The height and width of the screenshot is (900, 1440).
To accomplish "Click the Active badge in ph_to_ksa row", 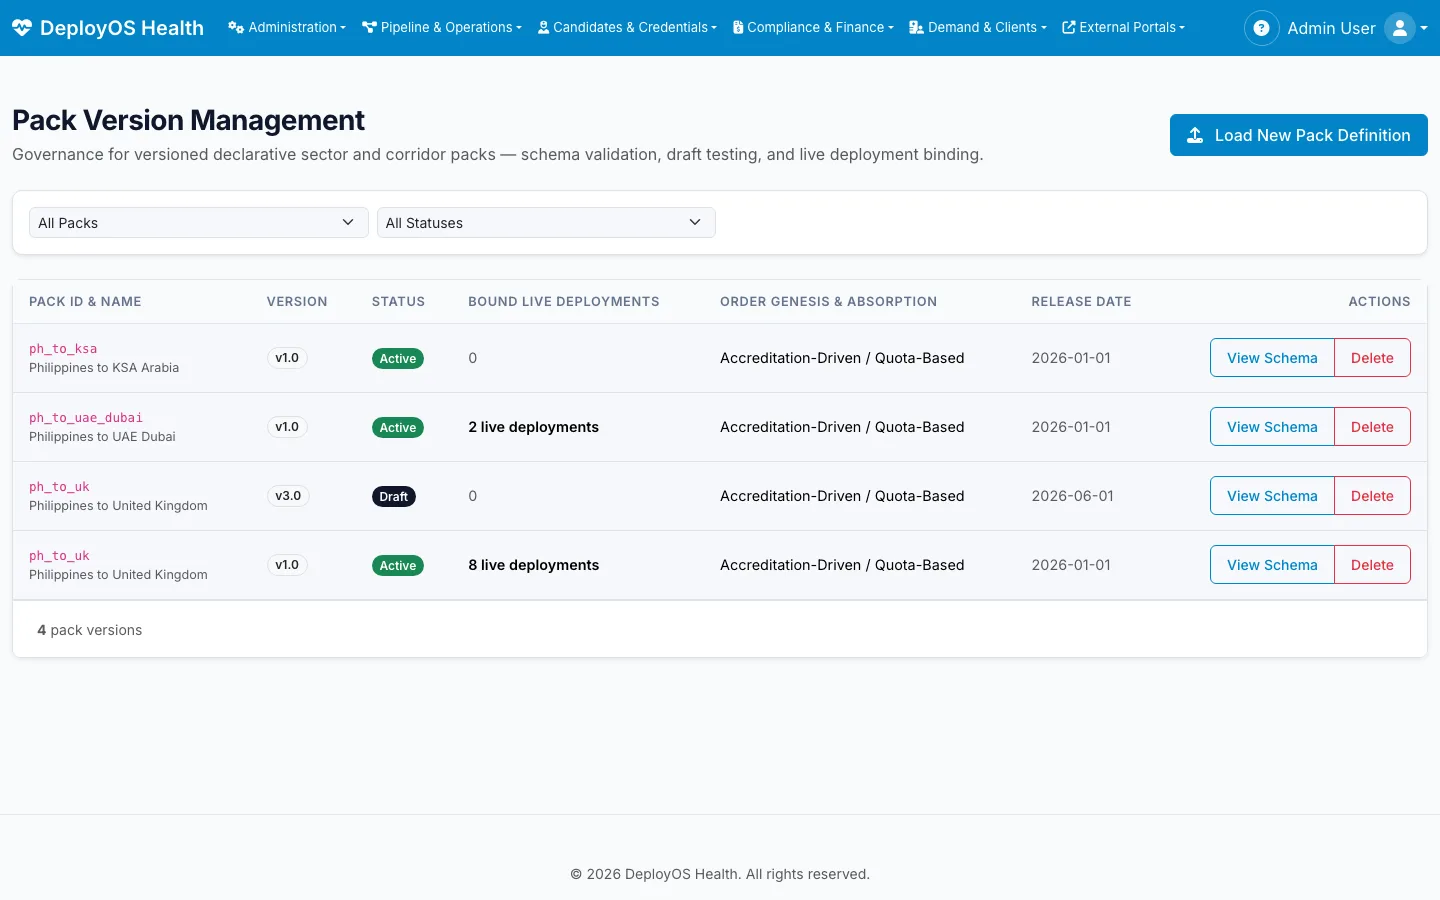I will click(x=398, y=359).
